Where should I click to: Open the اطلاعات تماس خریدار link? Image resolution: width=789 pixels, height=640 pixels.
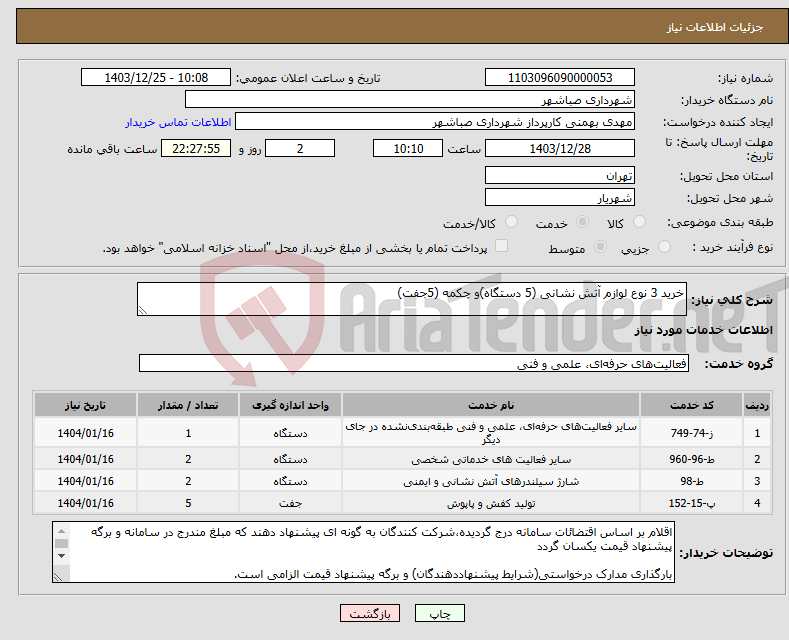178,122
